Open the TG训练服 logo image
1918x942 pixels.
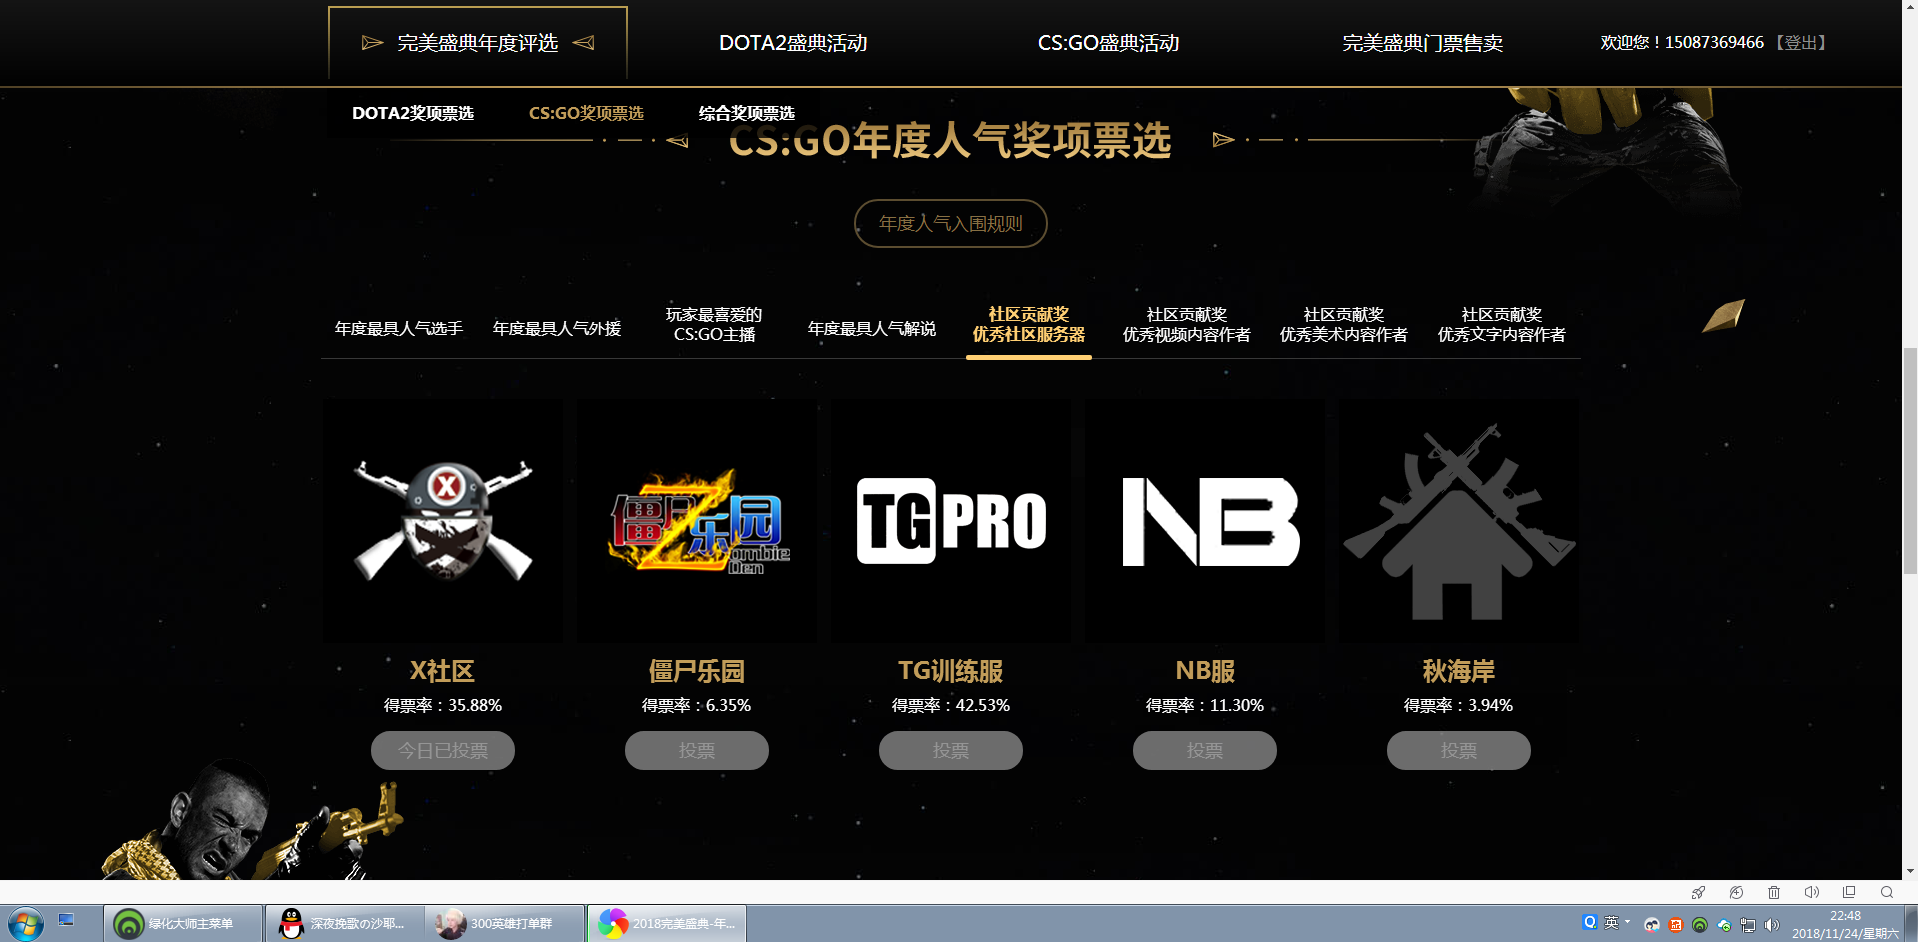pyautogui.click(x=951, y=521)
